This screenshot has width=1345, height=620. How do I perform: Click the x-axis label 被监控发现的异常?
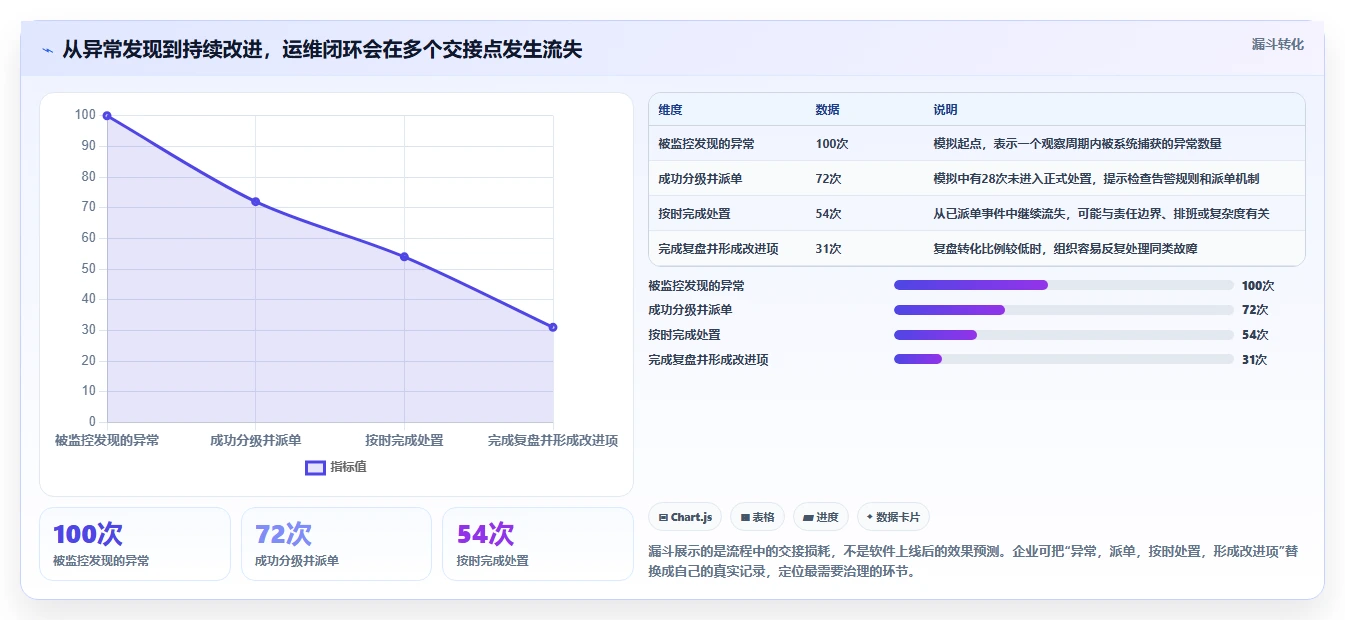pos(107,440)
